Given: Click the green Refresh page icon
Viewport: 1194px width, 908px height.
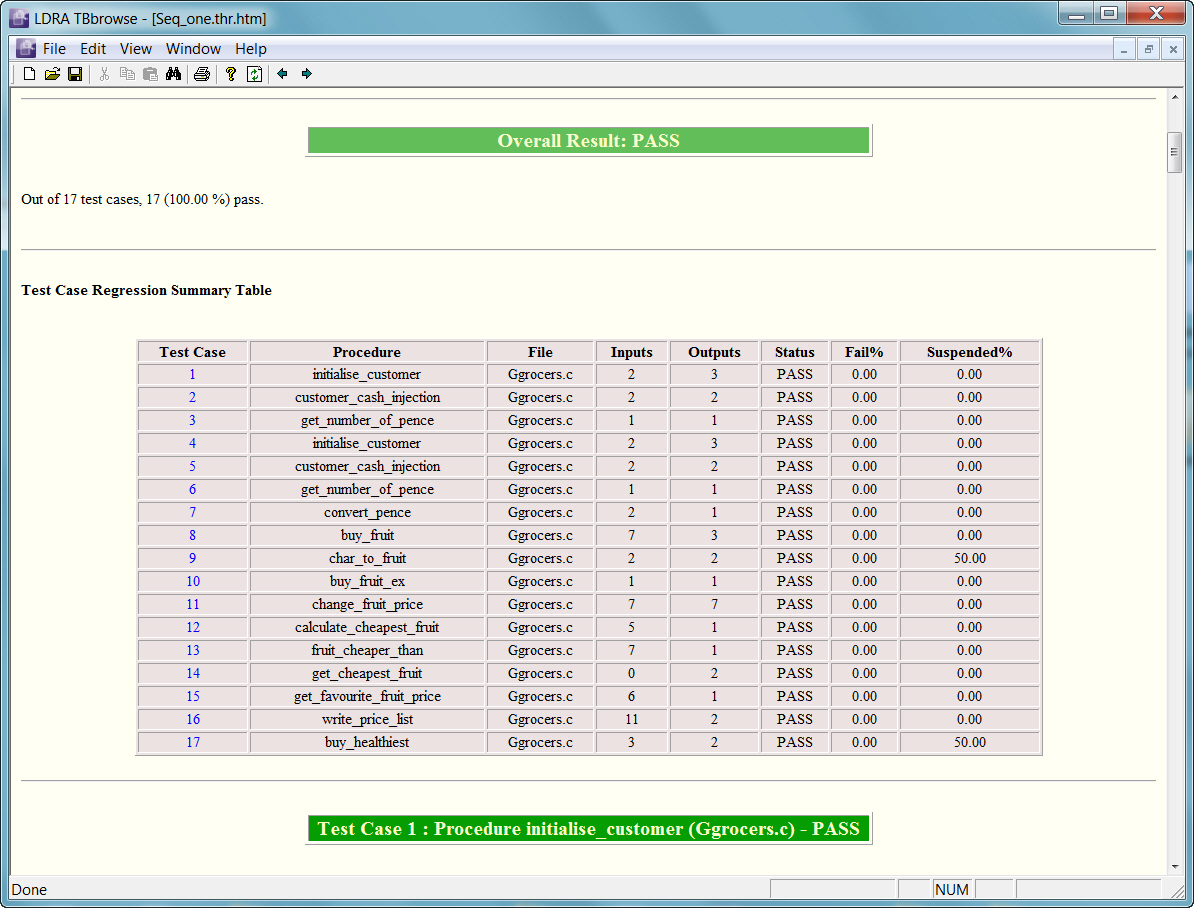Looking at the screenshot, I should click(x=254, y=74).
